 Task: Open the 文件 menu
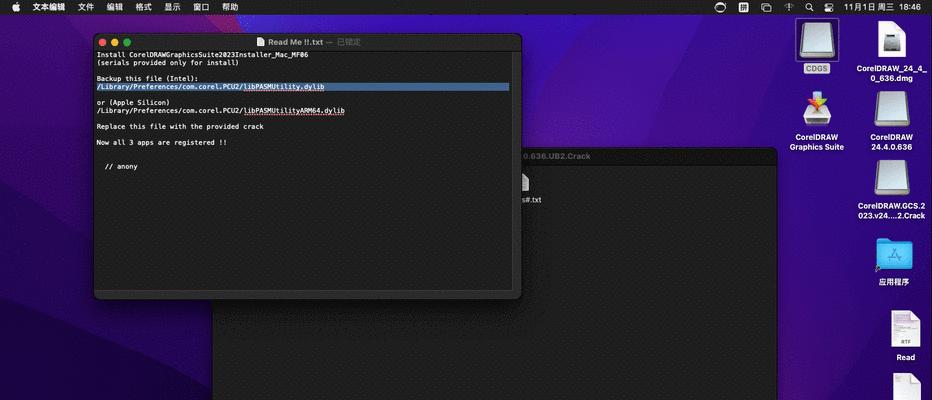86,7
